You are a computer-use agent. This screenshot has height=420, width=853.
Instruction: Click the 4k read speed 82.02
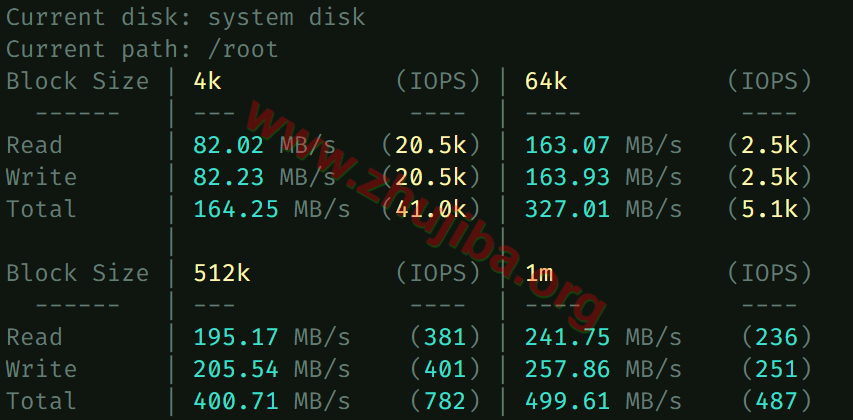(229, 145)
